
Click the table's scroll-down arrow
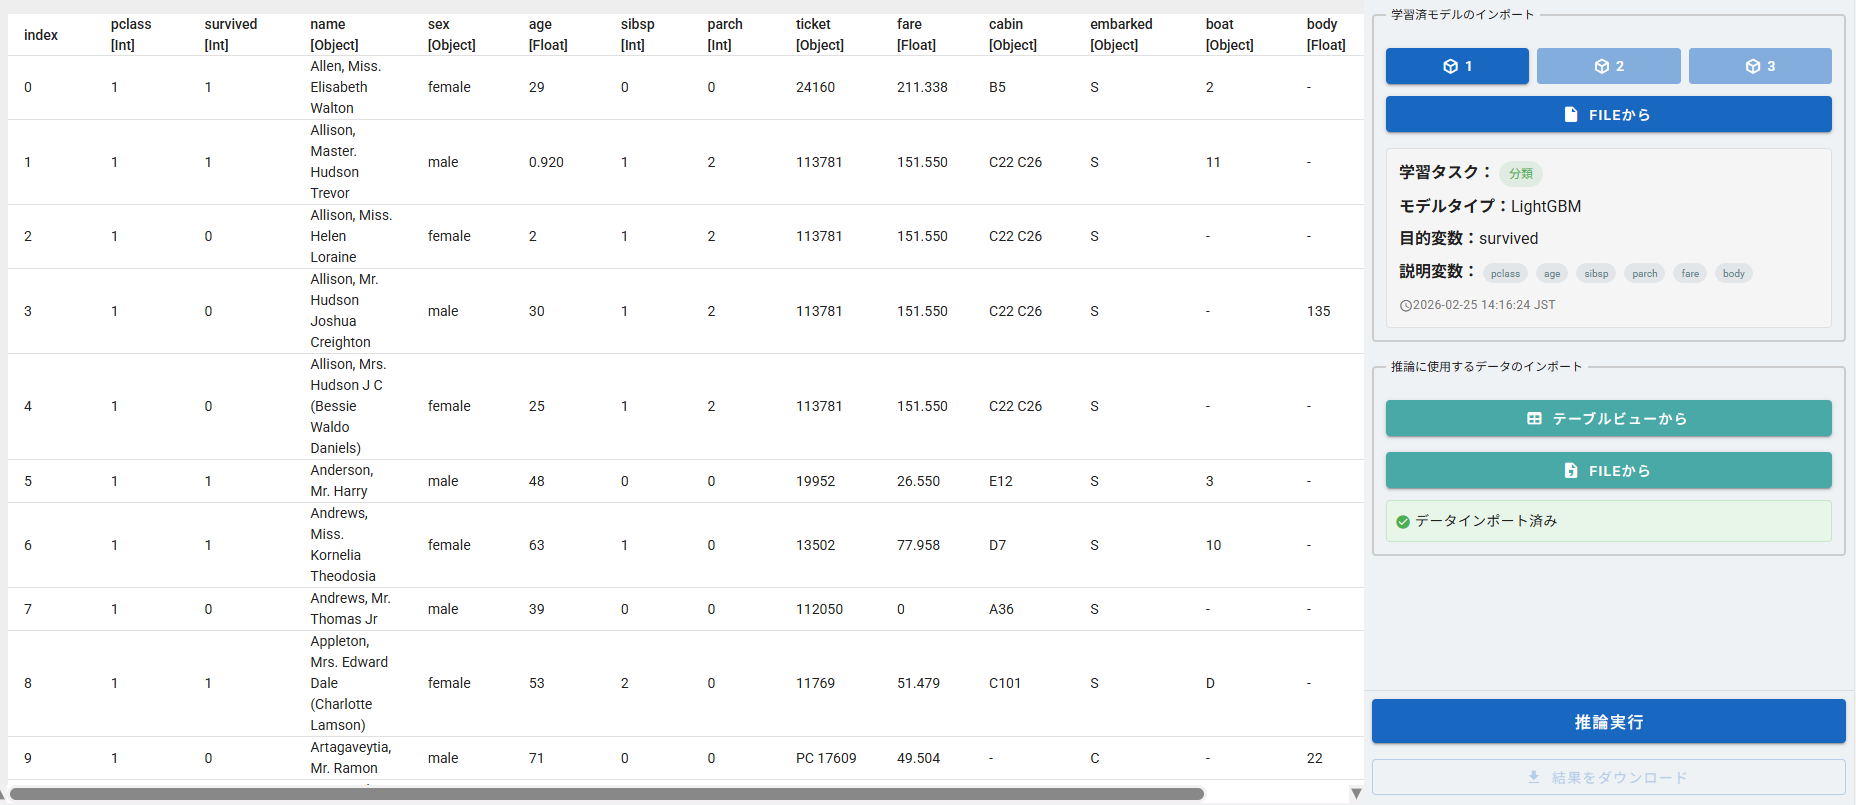tap(1356, 793)
